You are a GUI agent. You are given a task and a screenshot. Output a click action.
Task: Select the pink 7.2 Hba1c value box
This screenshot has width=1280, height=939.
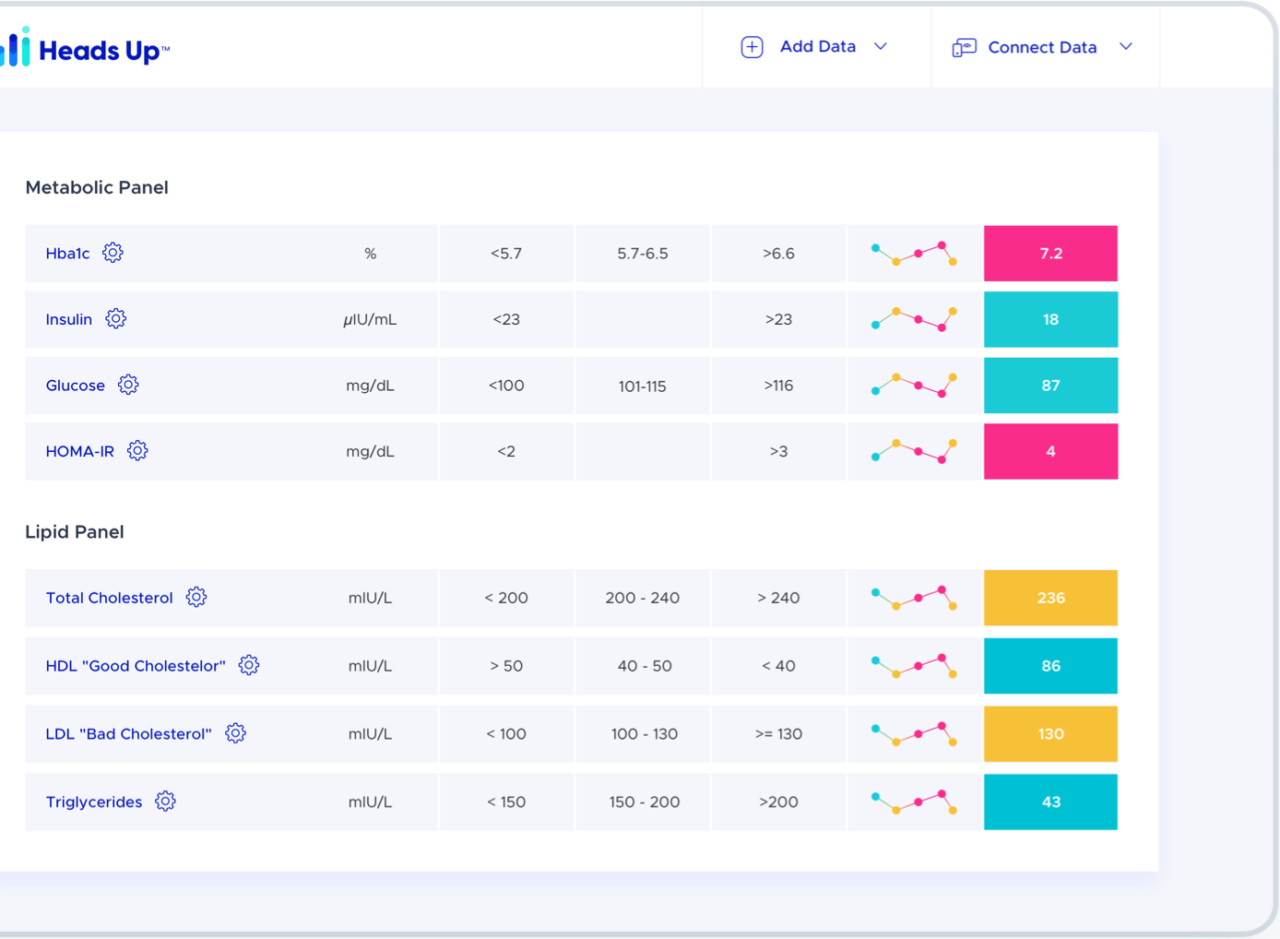click(1051, 253)
